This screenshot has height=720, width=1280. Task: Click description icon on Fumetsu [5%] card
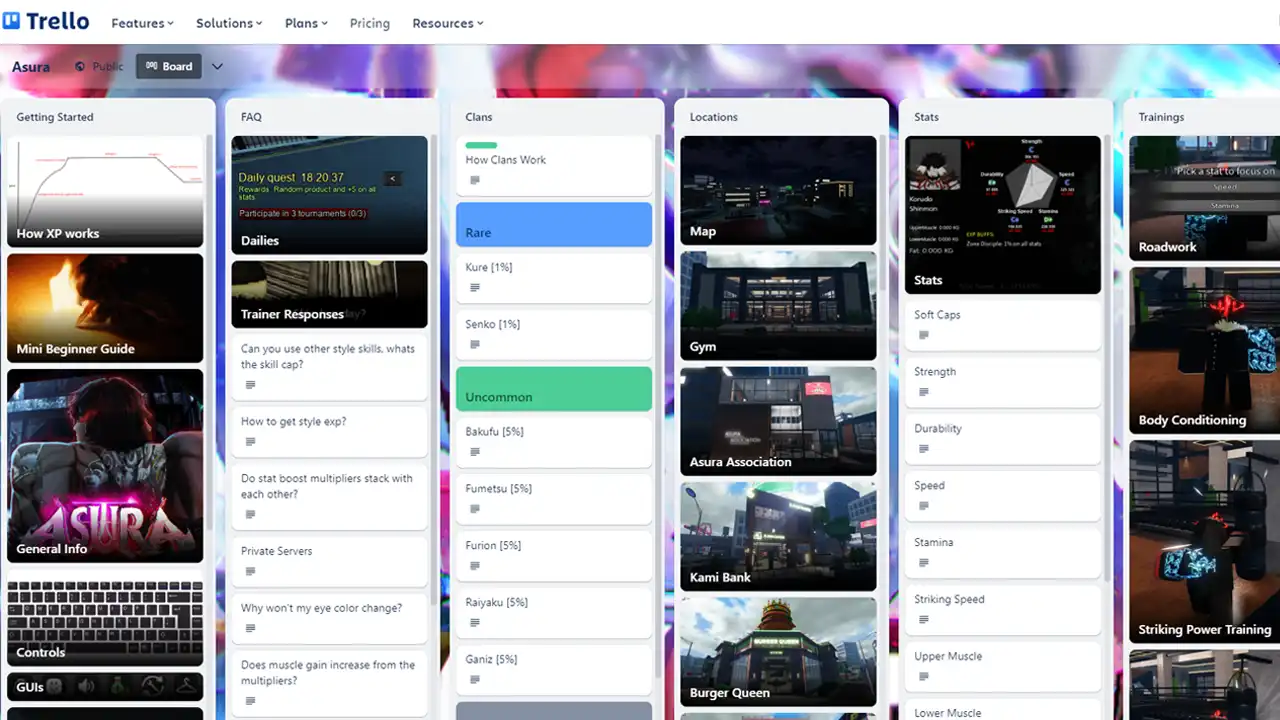pyautogui.click(x=475, y=509)
